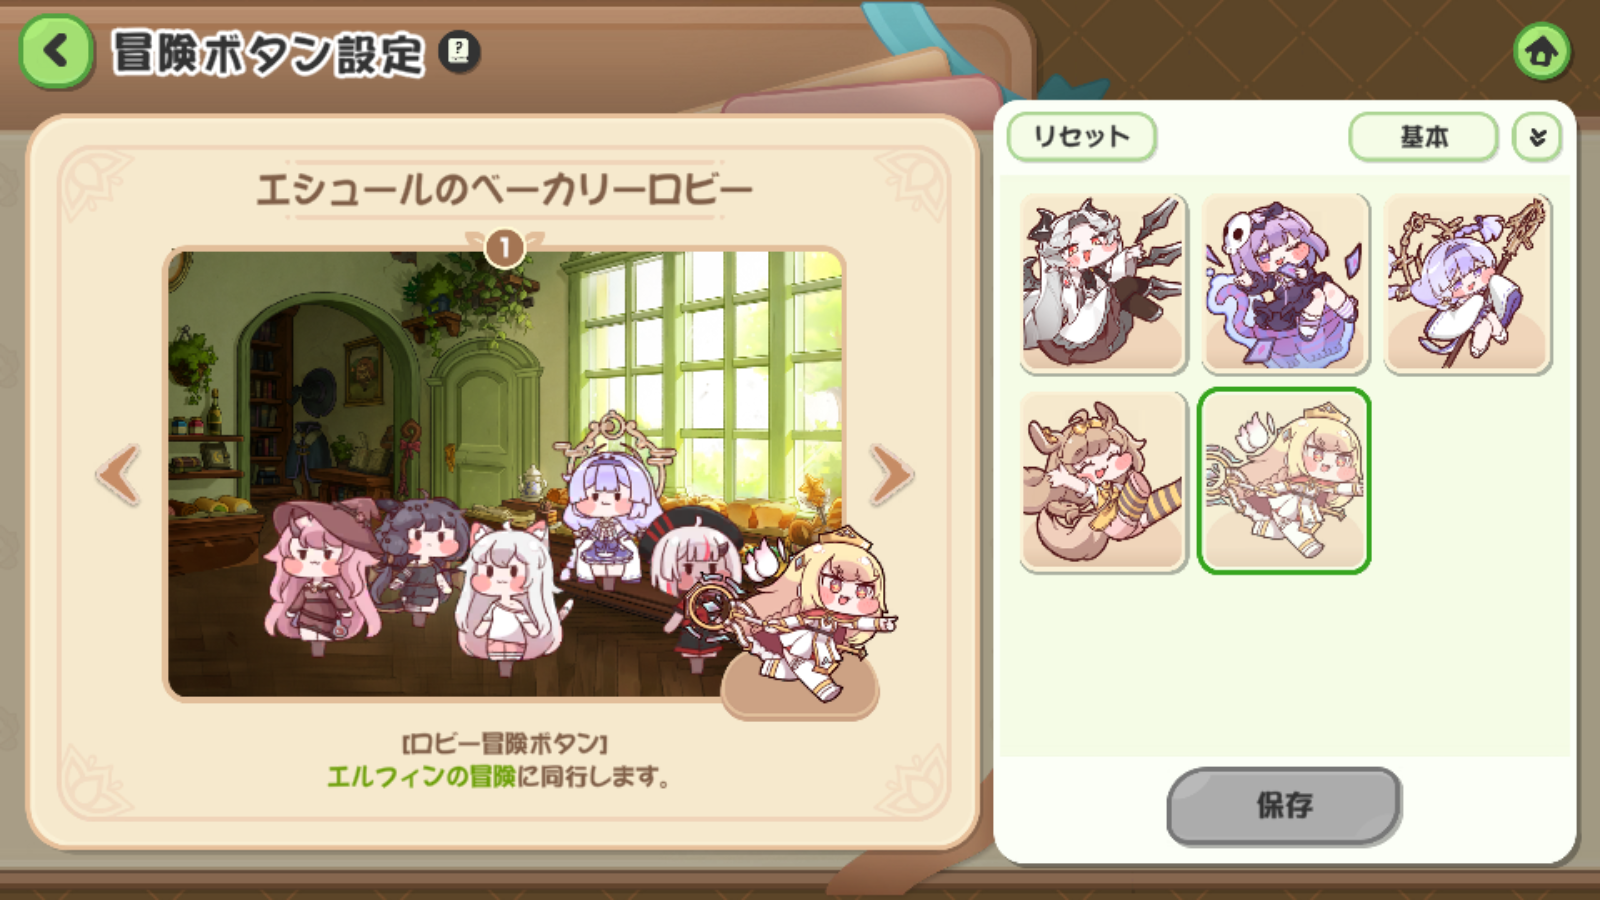Open the 基本 filter dropdown
This screenshot has height=900, width=1600.
(x=1424, y=137)
